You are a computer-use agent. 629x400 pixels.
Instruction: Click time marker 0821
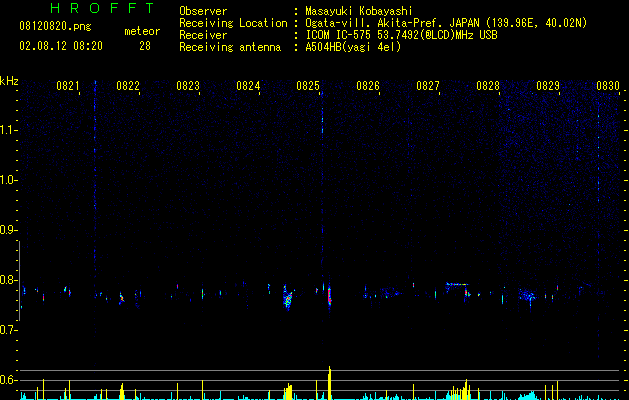pyautogui.click(x=67, y=86)
